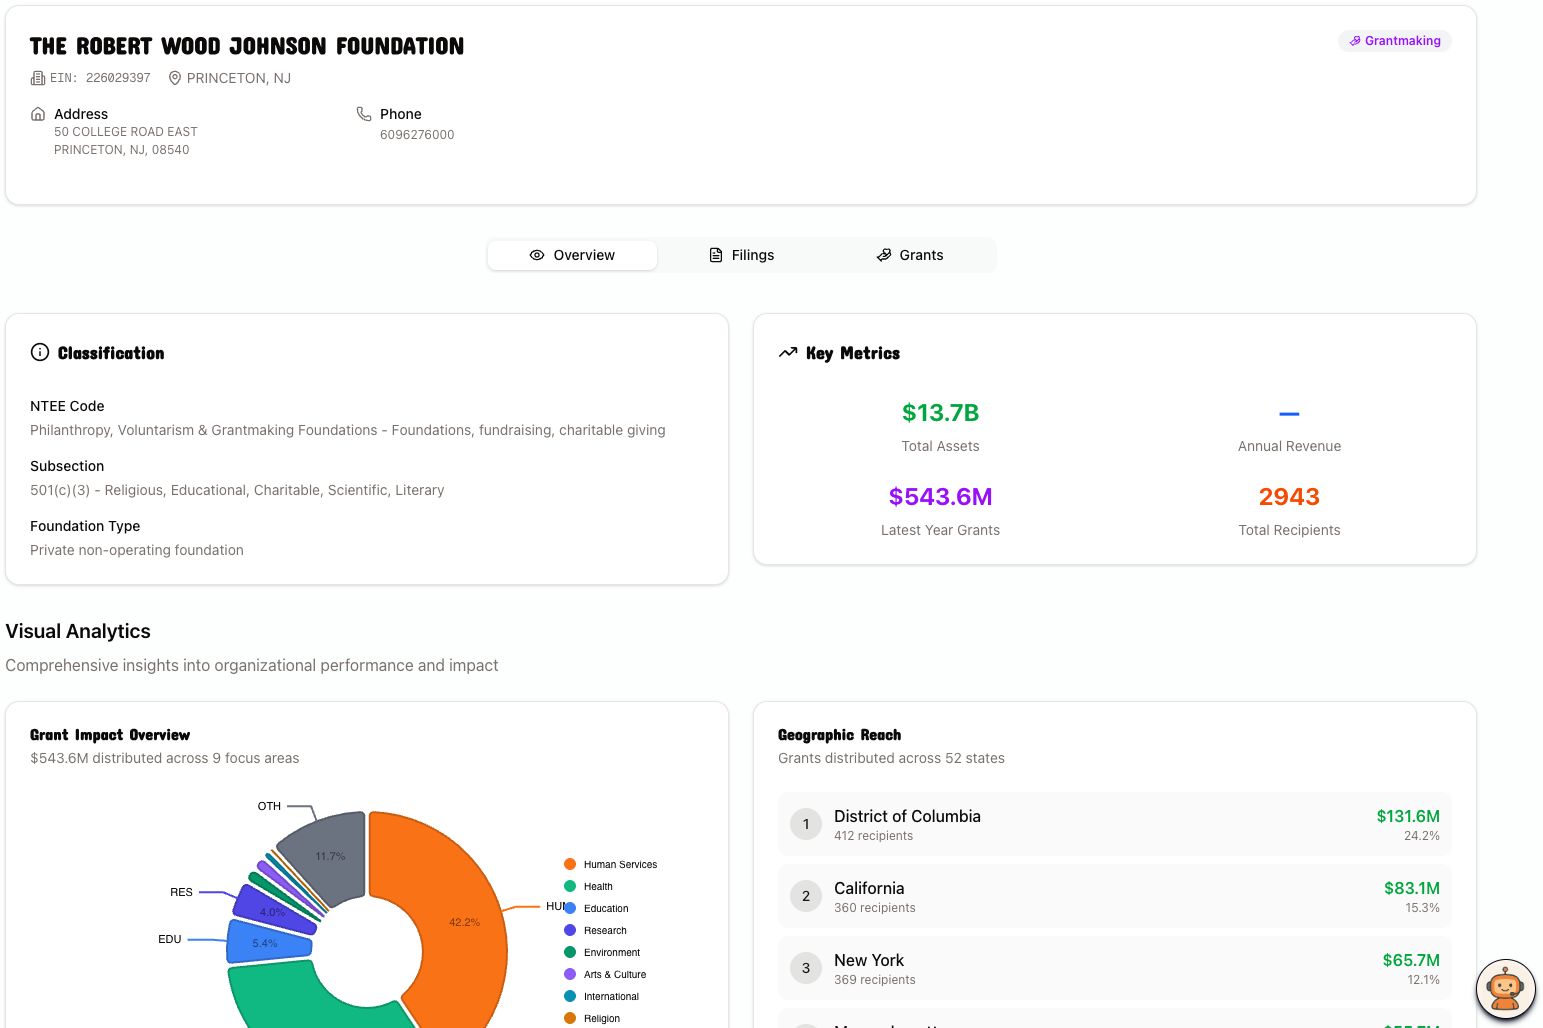Click the $543.6M Latest Year Grants value
The image size is (1543, 1028).
[x=940, y=497]
